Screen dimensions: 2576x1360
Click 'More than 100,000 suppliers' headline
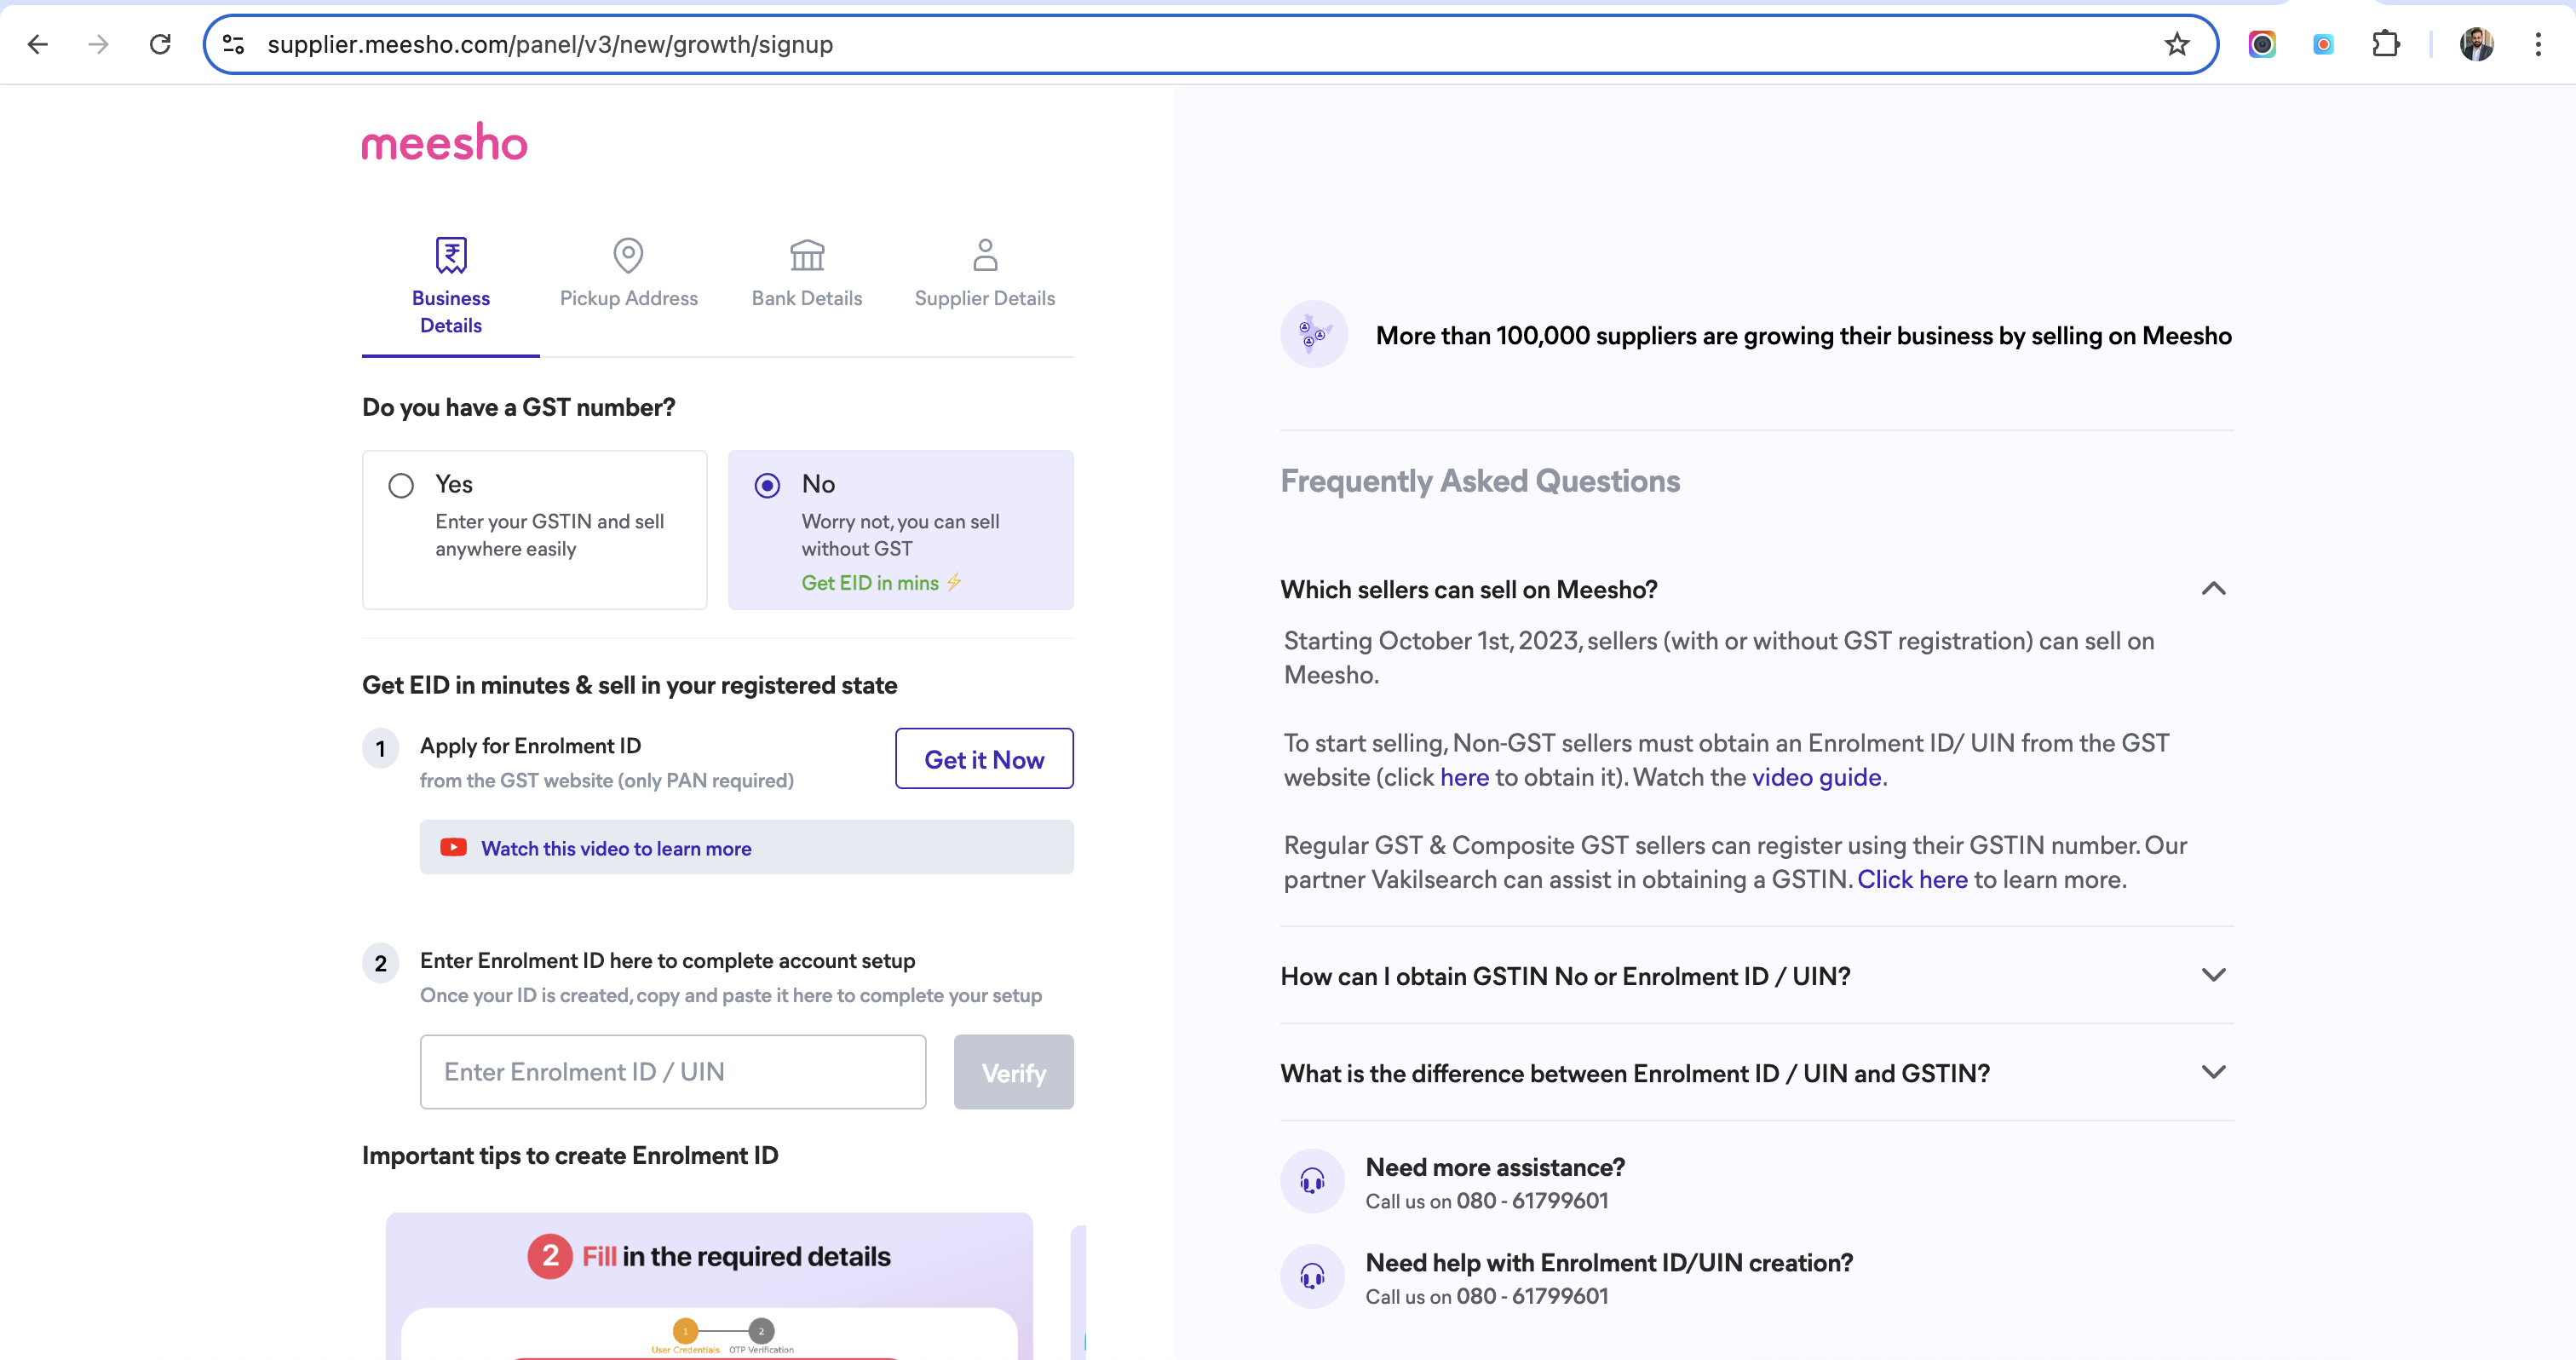[1803, 335]
